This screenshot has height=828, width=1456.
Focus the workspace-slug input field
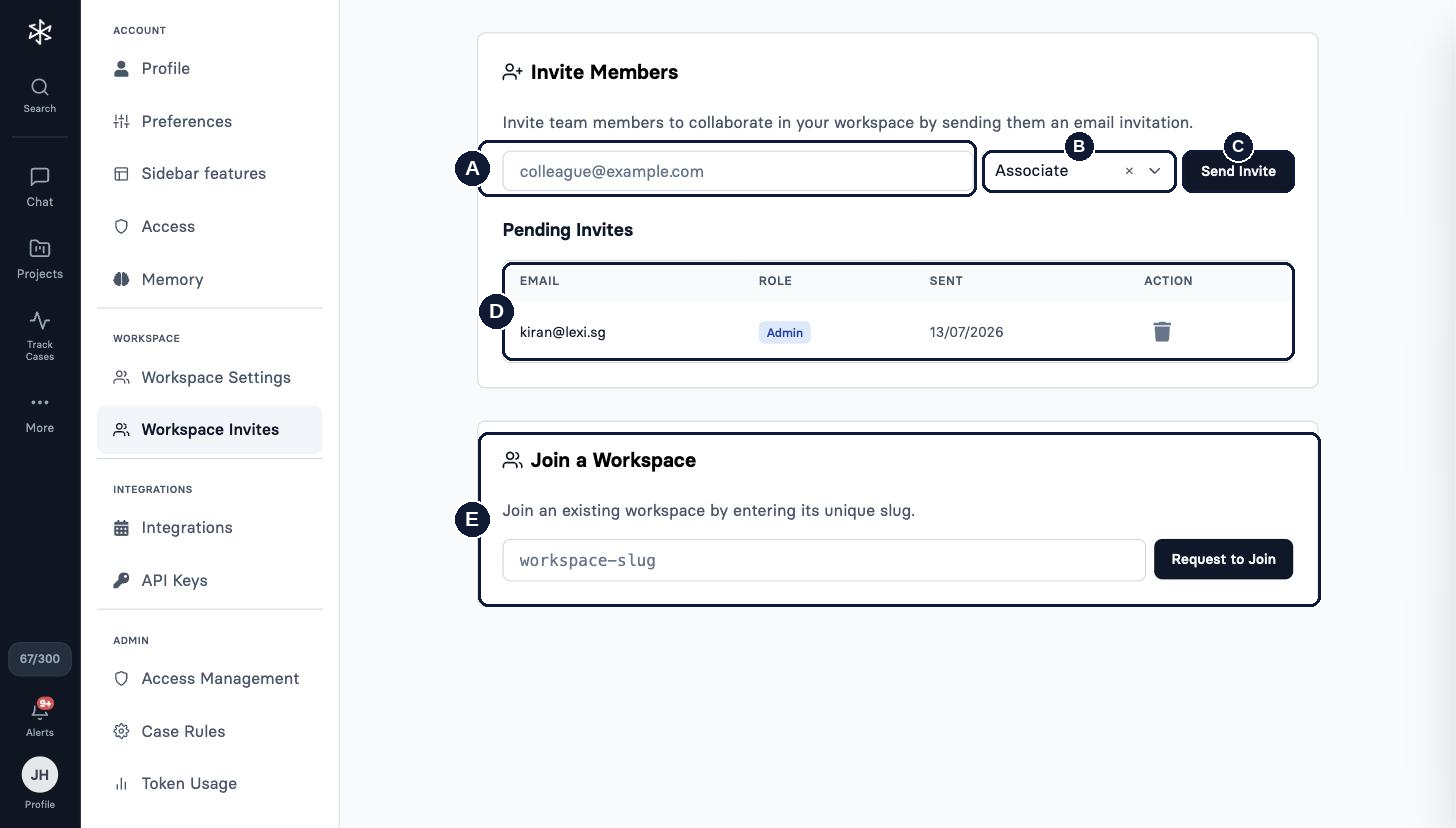pyautogui.click(x=824, y=560)
